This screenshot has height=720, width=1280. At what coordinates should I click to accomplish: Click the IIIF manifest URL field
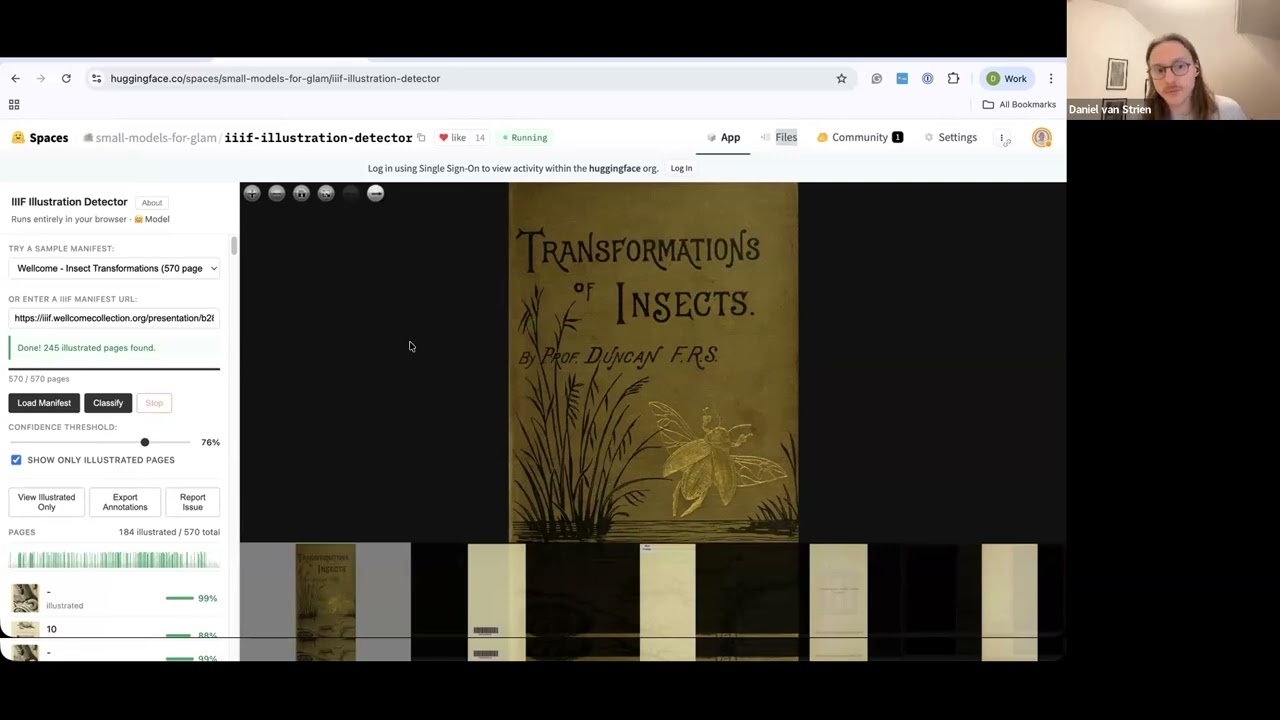(x=114, y=318)
